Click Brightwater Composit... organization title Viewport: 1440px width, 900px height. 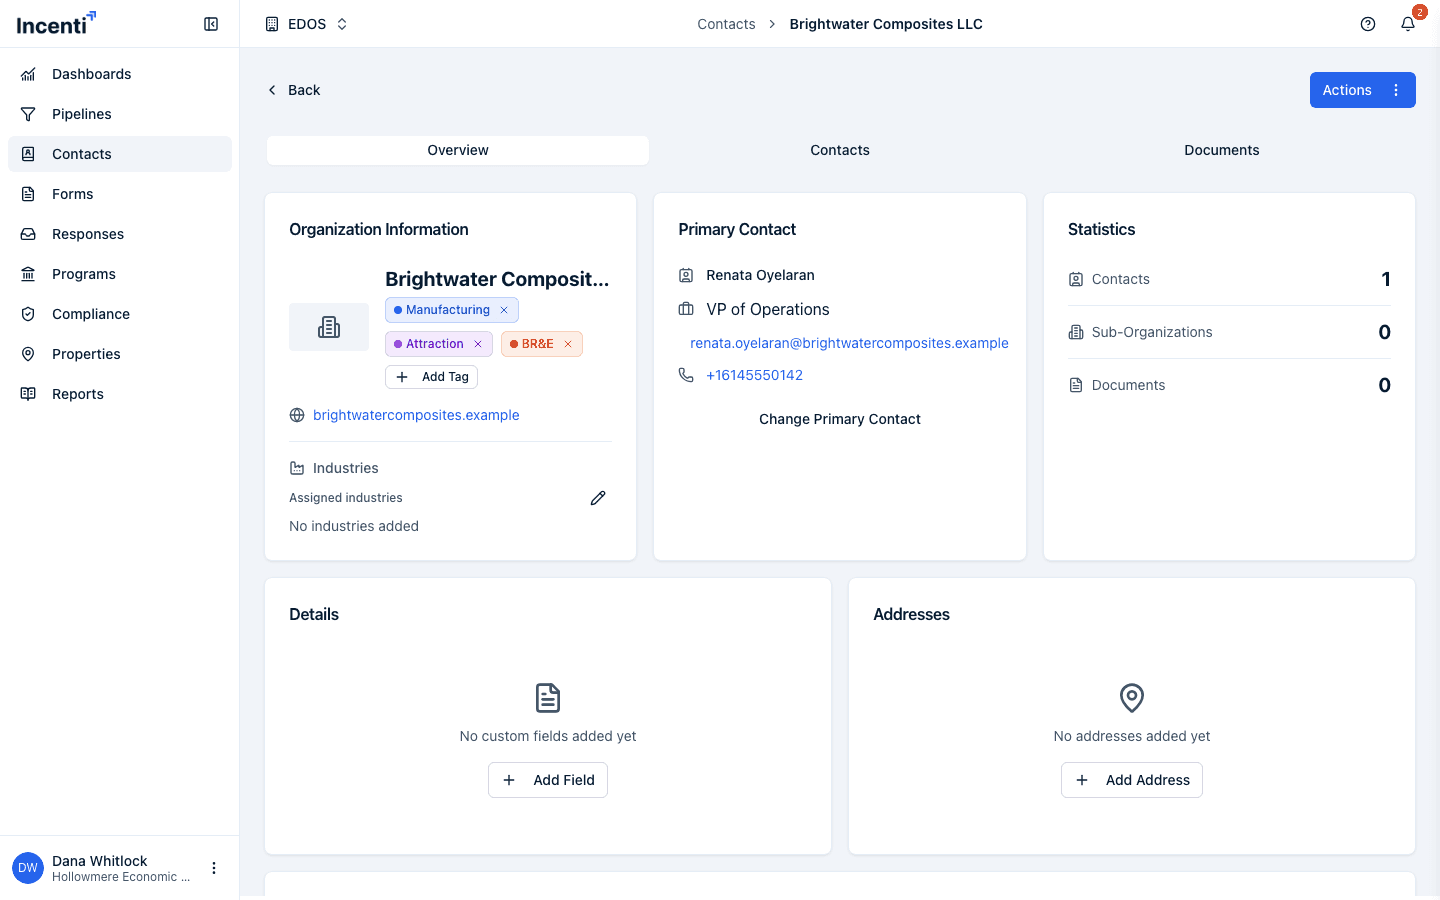[497, 279]
